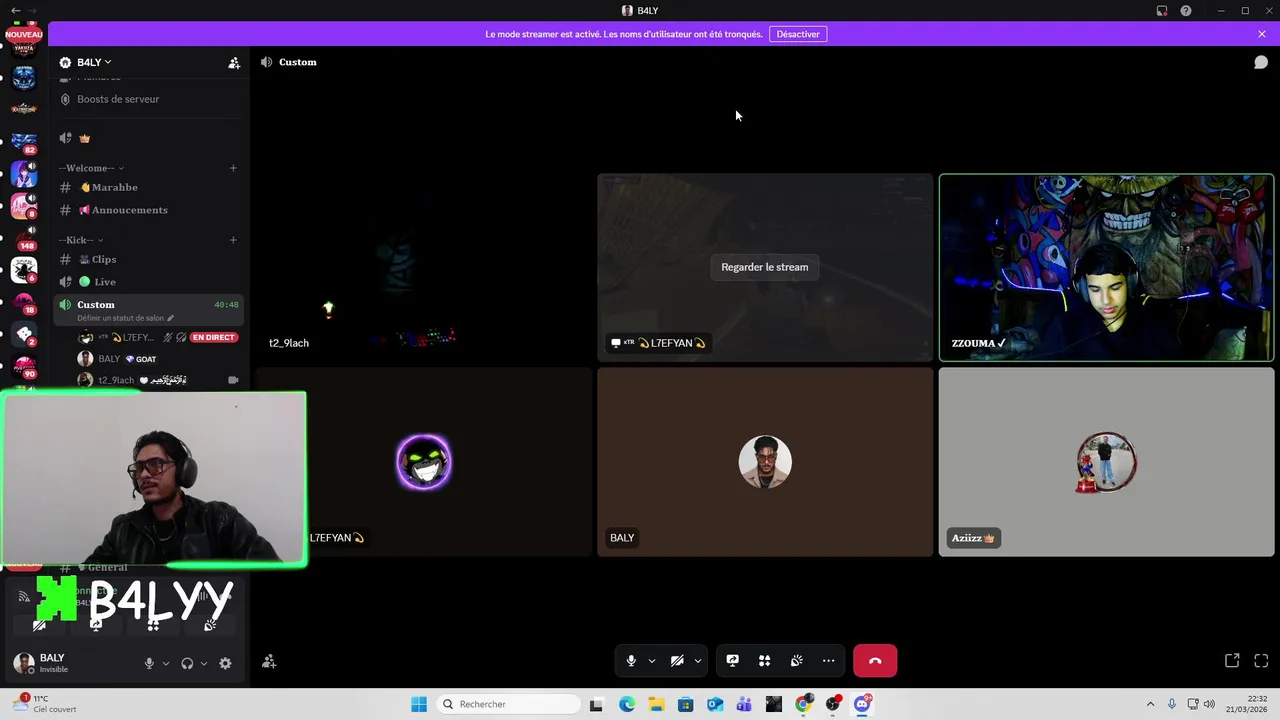
Task: Launch the Activities grid icon in call controls
Action: 764,660
